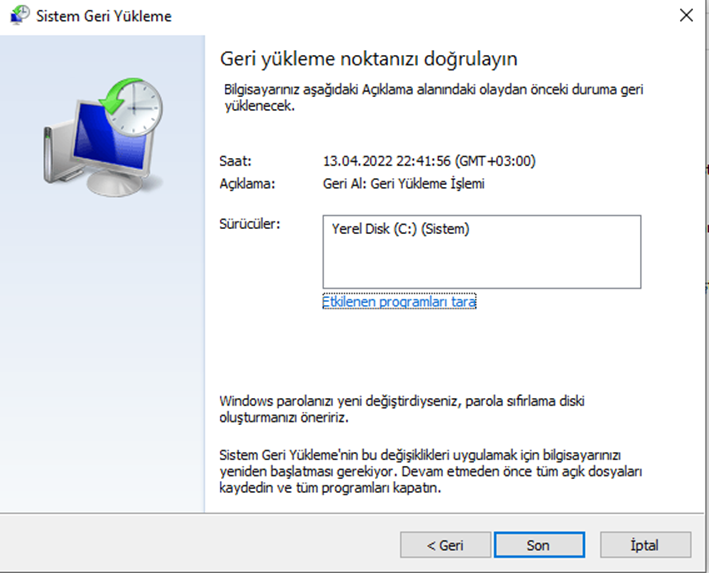Click the intro text starting Bilgisayarınız aşağıdaki Açıklama
This screenshot has height=573, width=709.
click(x=434, y=97)
